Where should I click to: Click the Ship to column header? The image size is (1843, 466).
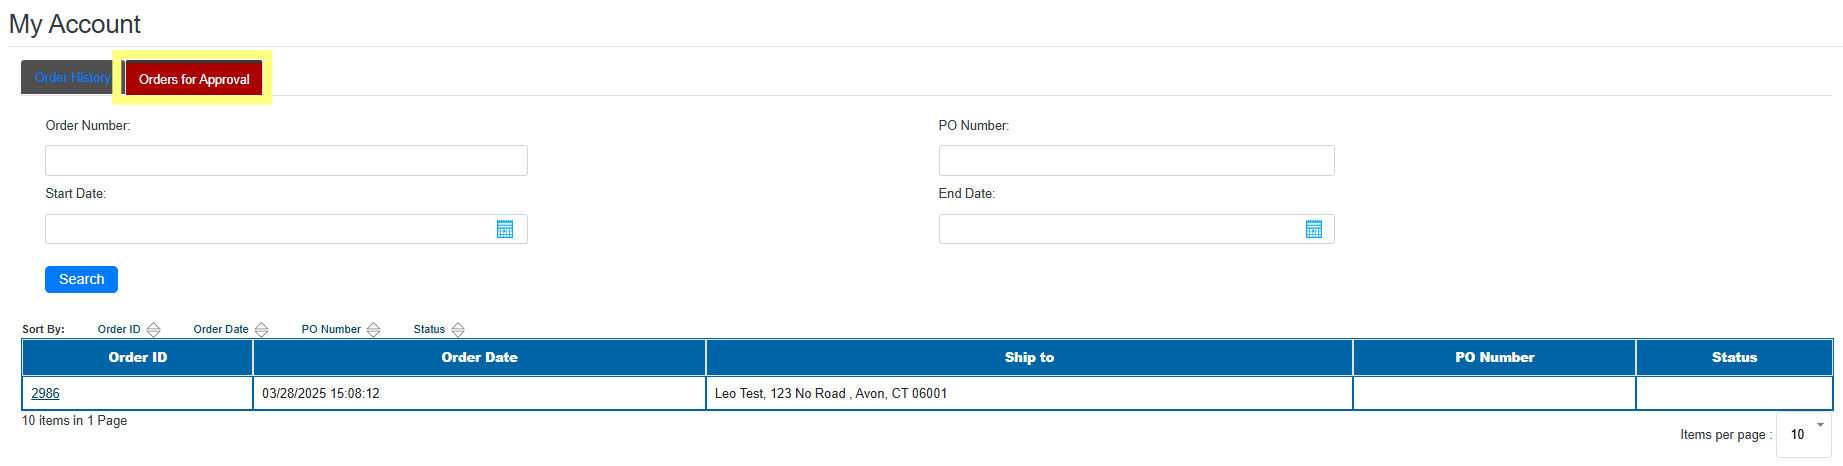1029,357
